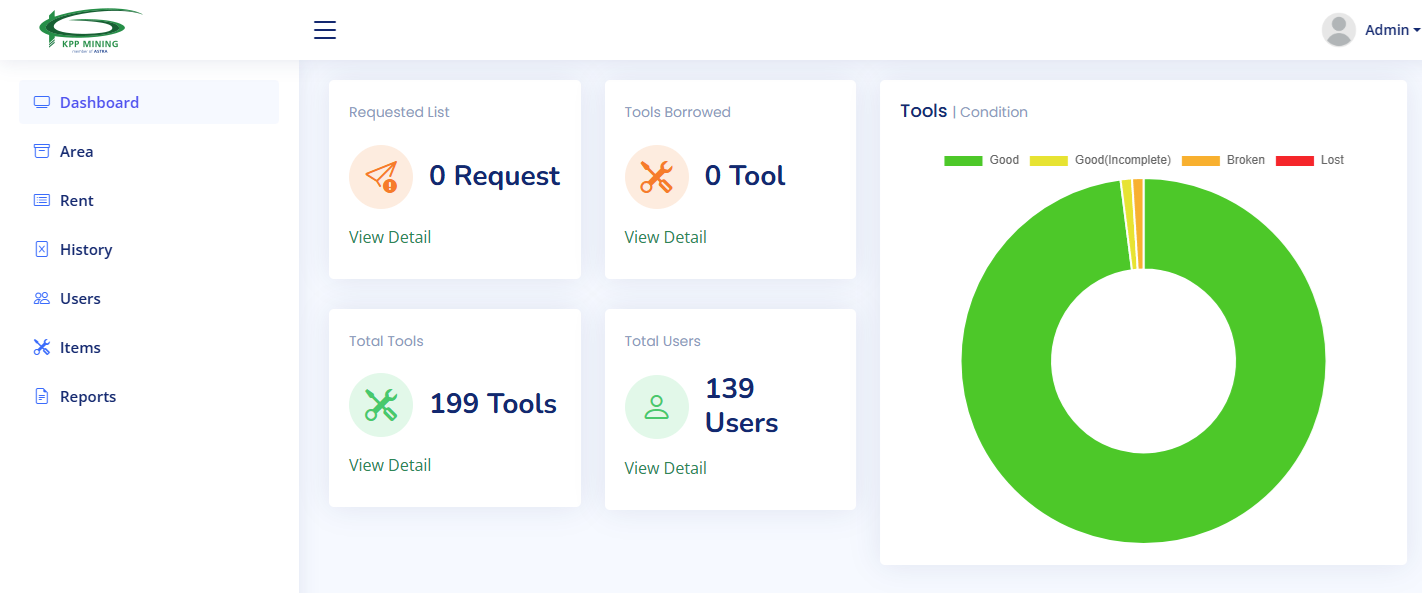Toggle Good(Incomplete) legend entry
The width and height of the screenshot is (1422, 593).
click(1100, 160)
